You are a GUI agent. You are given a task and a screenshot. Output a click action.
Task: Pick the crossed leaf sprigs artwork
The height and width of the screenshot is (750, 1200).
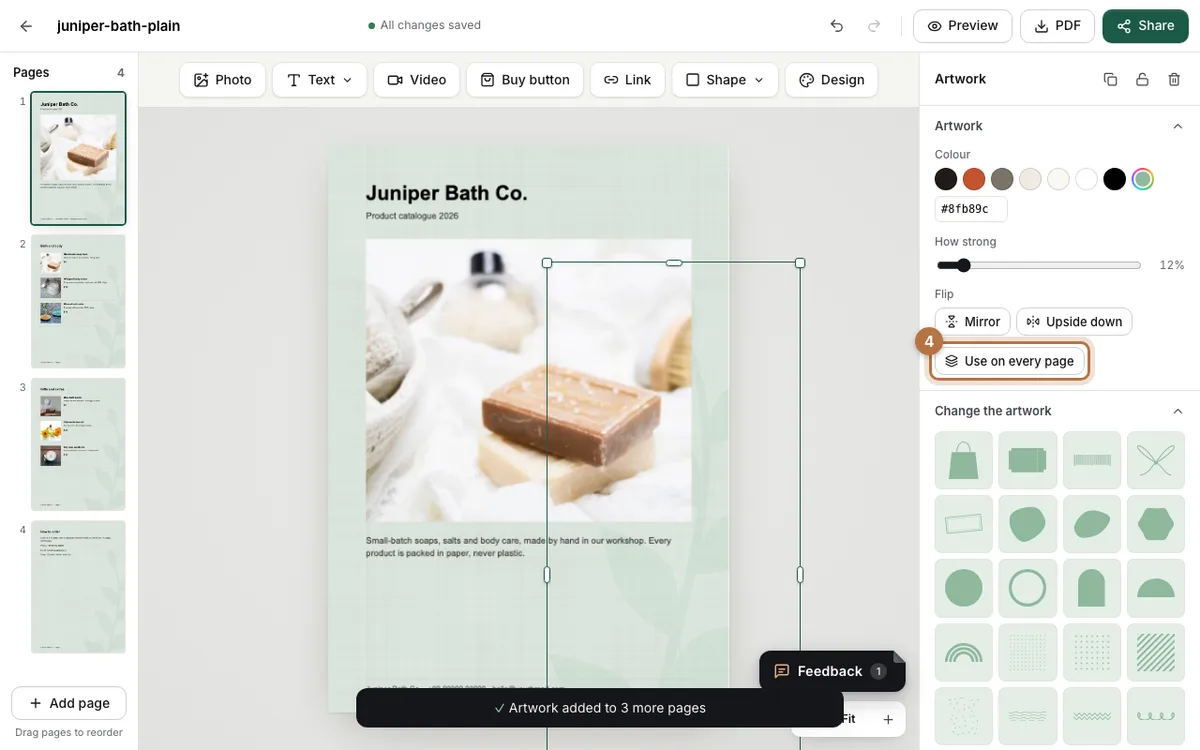point(1156,460)
